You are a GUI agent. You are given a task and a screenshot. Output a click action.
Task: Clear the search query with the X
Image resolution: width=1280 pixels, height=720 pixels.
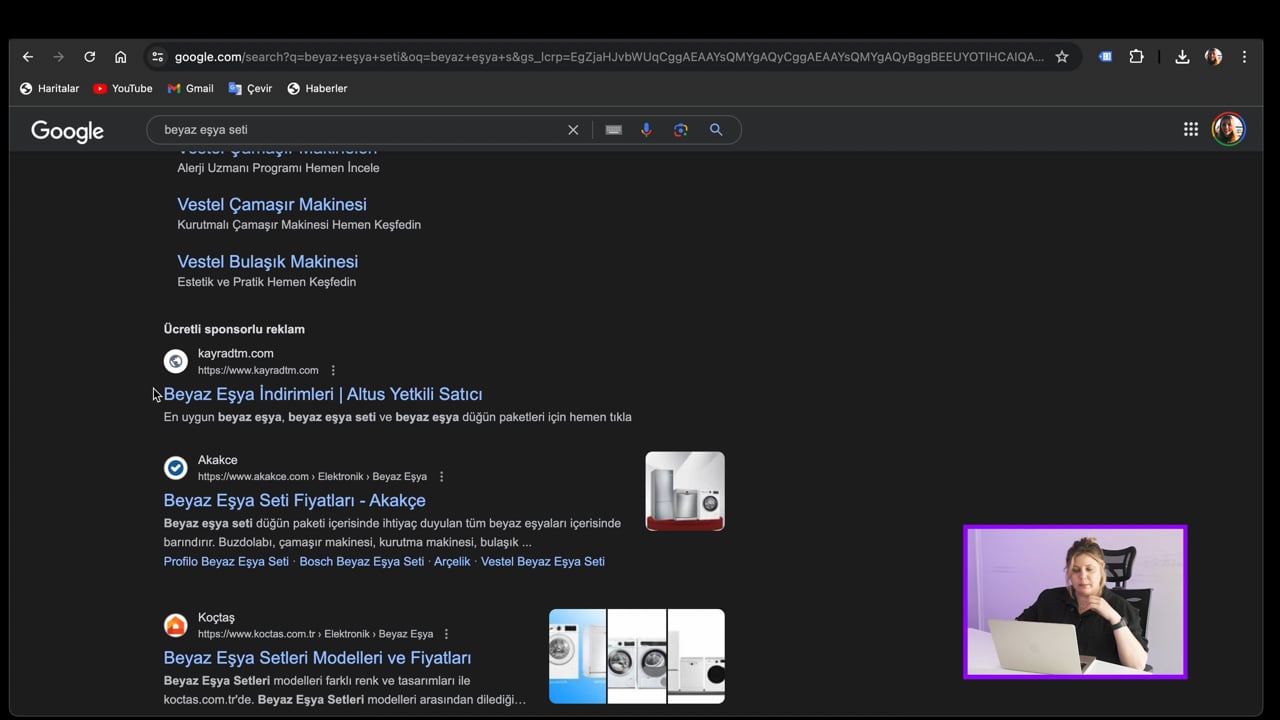[573, 130]
